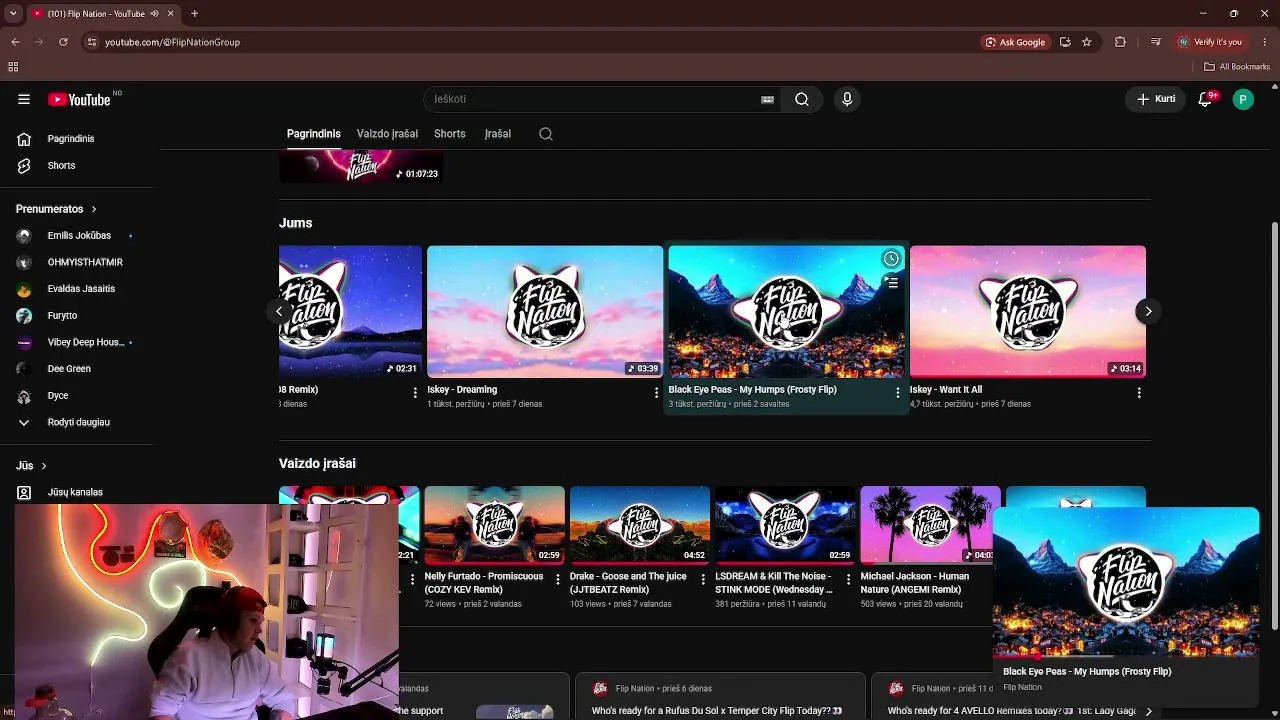
Task: Go back to the previous page
Action: coord(15,42)
